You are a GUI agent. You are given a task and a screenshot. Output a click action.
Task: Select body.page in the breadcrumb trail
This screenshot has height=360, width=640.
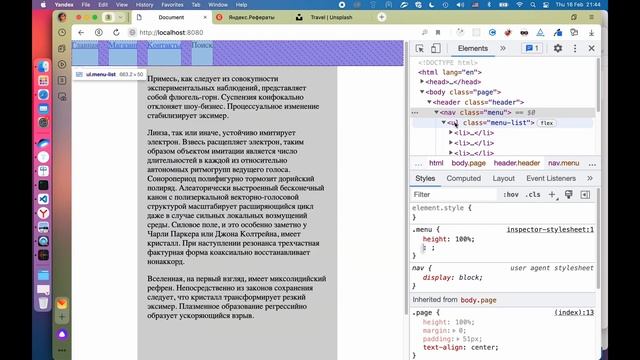click(x=469, y=163)
